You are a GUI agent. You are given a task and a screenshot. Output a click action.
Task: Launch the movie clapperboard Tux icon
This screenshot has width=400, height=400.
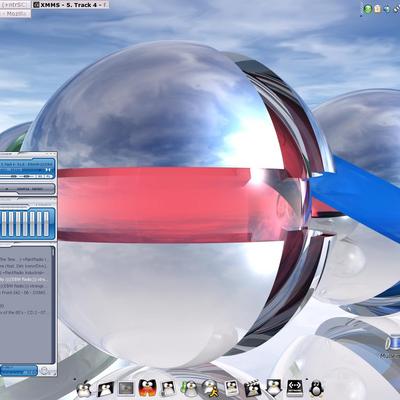pos(252,389)
